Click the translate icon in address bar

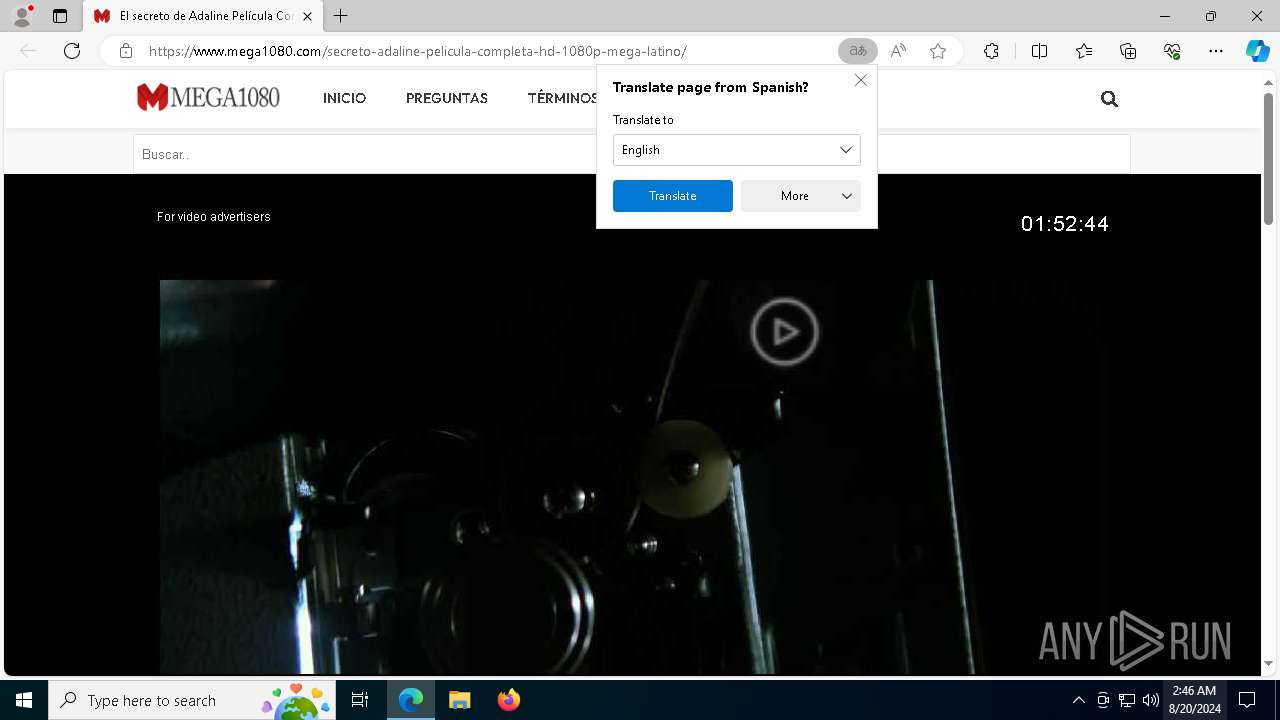(857, 51)
